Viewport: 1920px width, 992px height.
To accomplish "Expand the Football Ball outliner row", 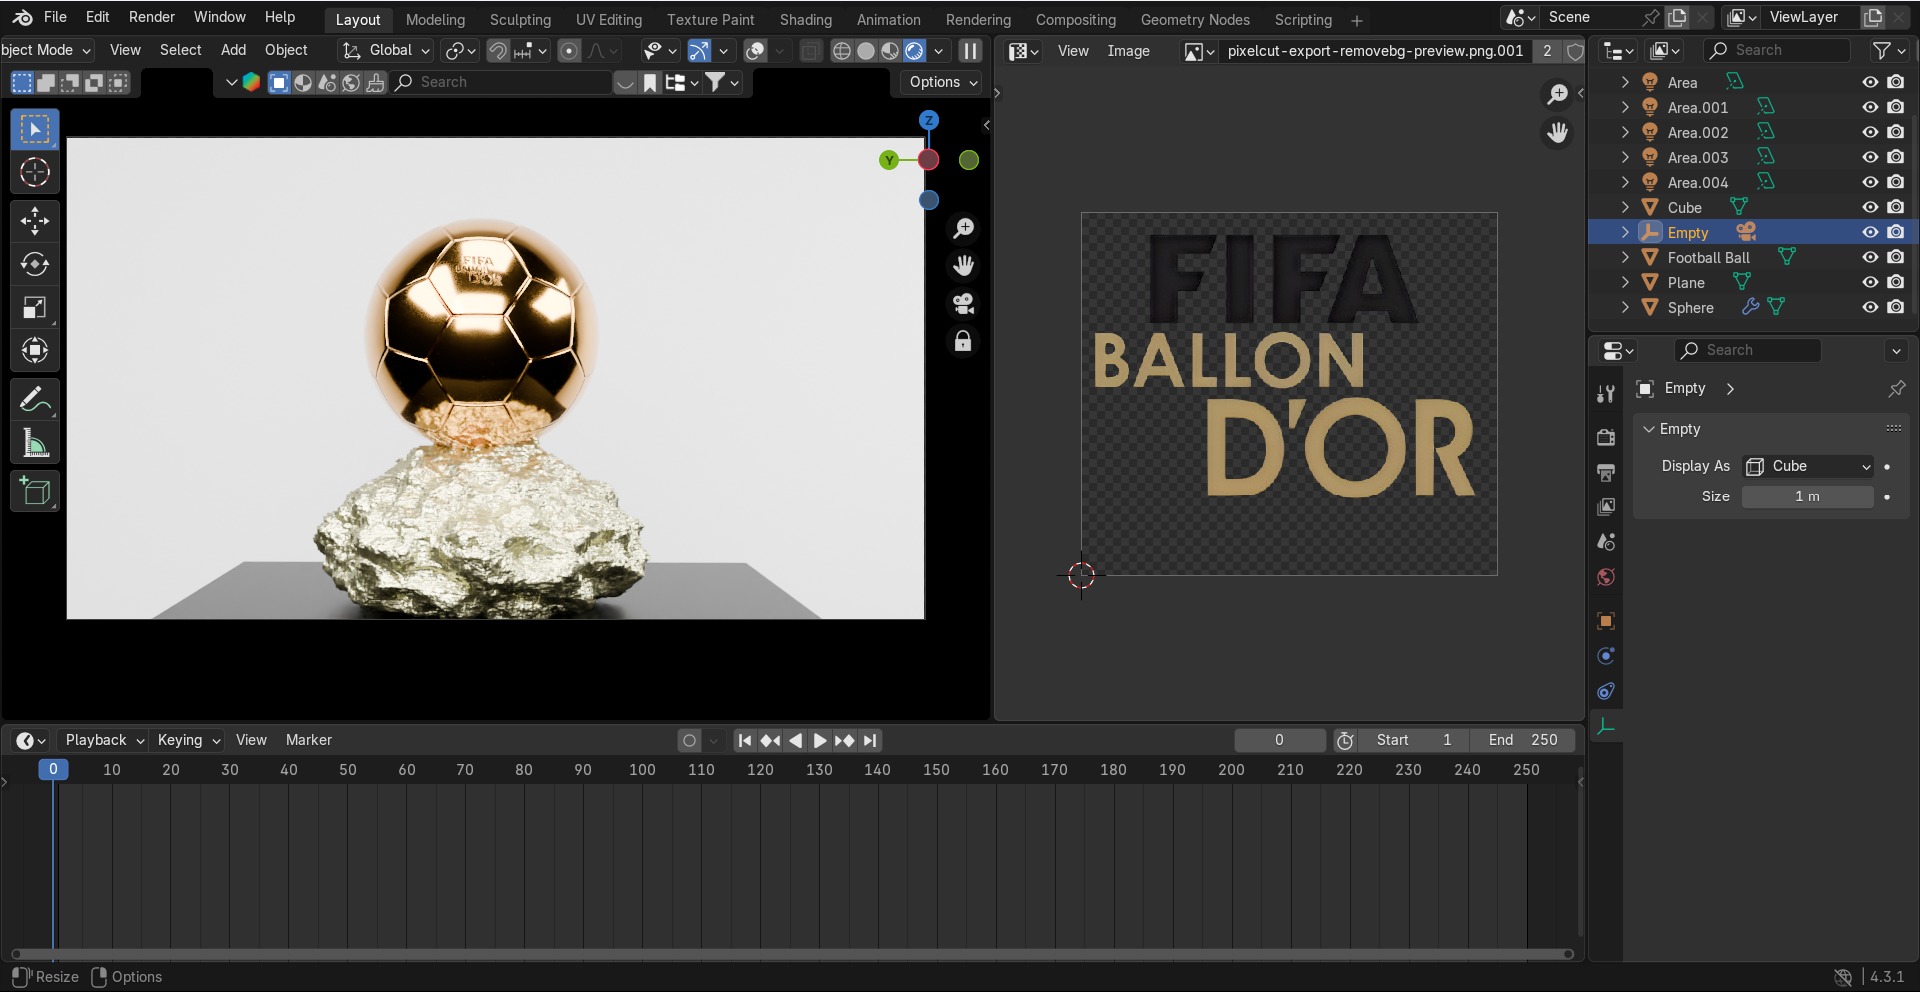I will click(x=1625, y=257).
